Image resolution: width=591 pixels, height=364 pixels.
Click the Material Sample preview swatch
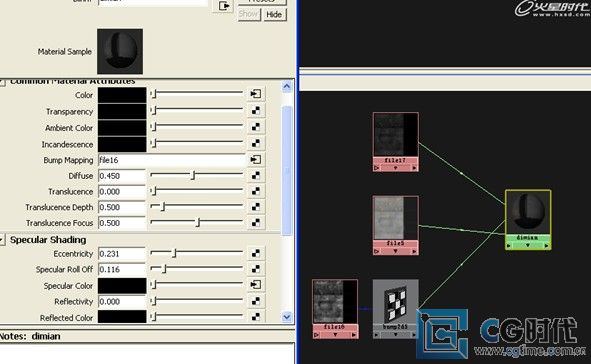point(120,51)
